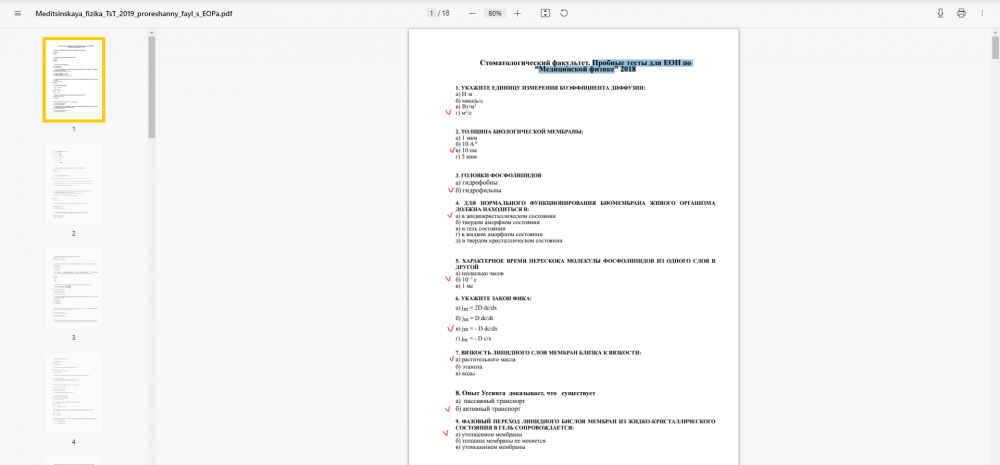The image size is (1000, 465).
Task: Click the highlighted title text "Пробные тесты для ЕОП по"
Action: click(642, 63)
